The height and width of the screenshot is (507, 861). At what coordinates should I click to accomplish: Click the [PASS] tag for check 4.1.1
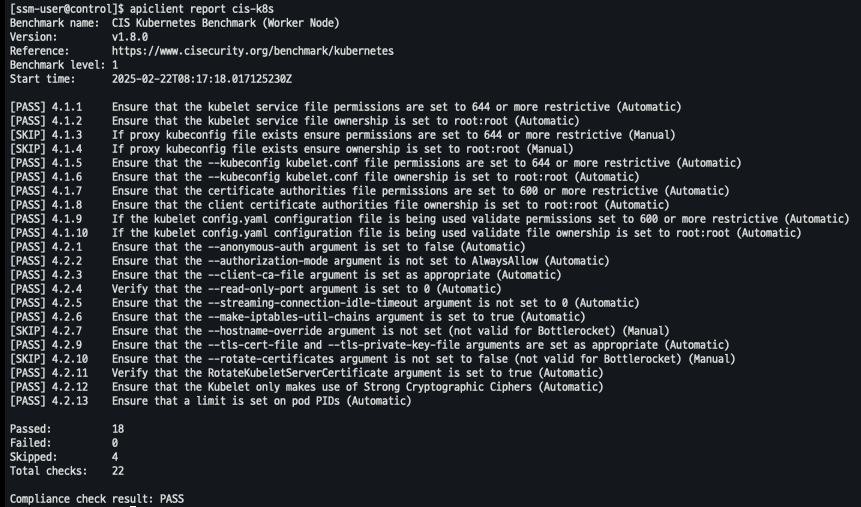27,106
